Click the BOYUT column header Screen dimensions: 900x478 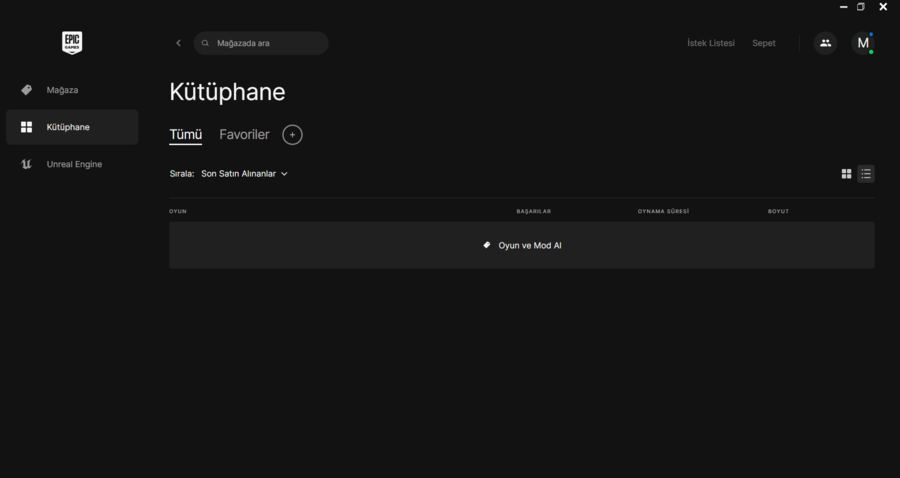click(778, 211)
